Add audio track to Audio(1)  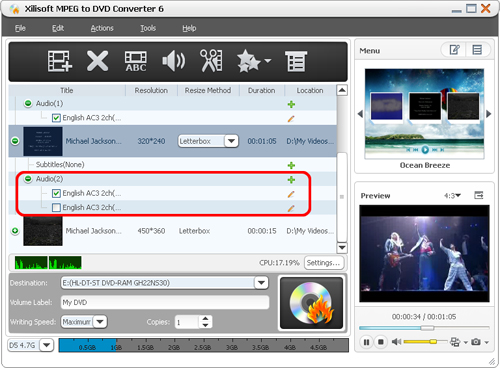pos(291,104)
